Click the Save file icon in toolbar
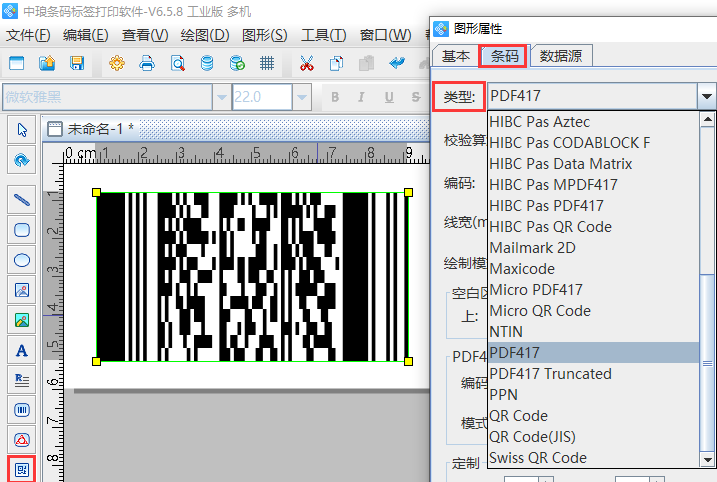Viewport: 717px width, 482px height. pyautogui.click(x=77, y=64)
